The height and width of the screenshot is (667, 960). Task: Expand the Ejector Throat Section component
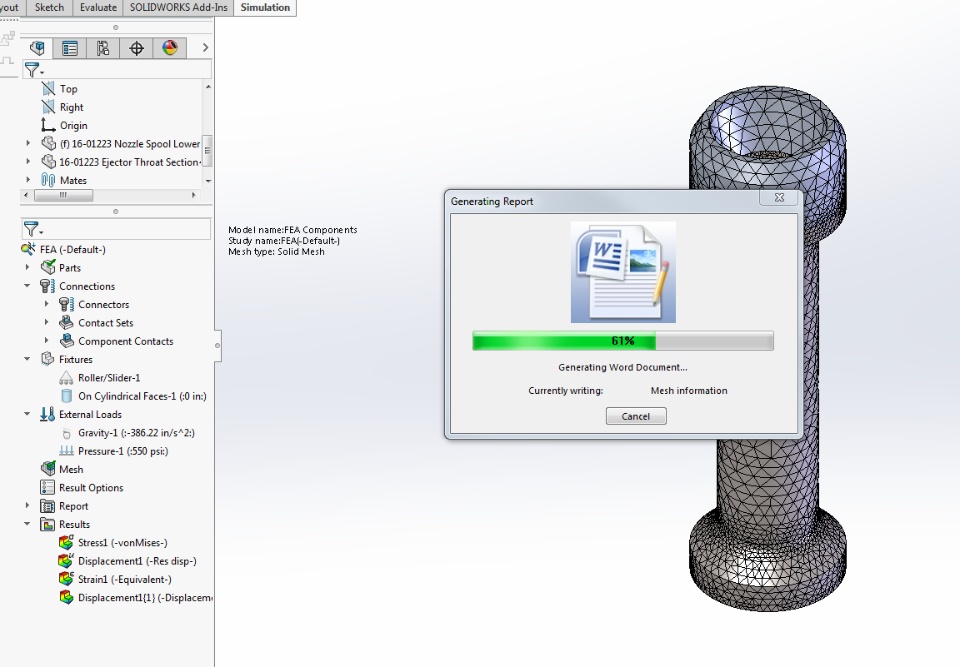tap(28, 162)
